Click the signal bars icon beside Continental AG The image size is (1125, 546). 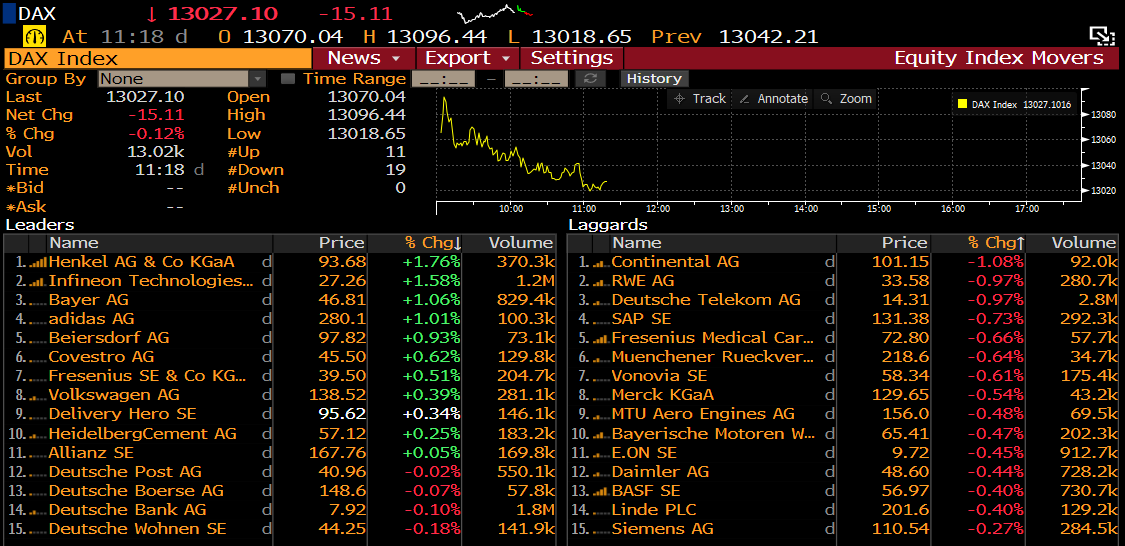602,262
